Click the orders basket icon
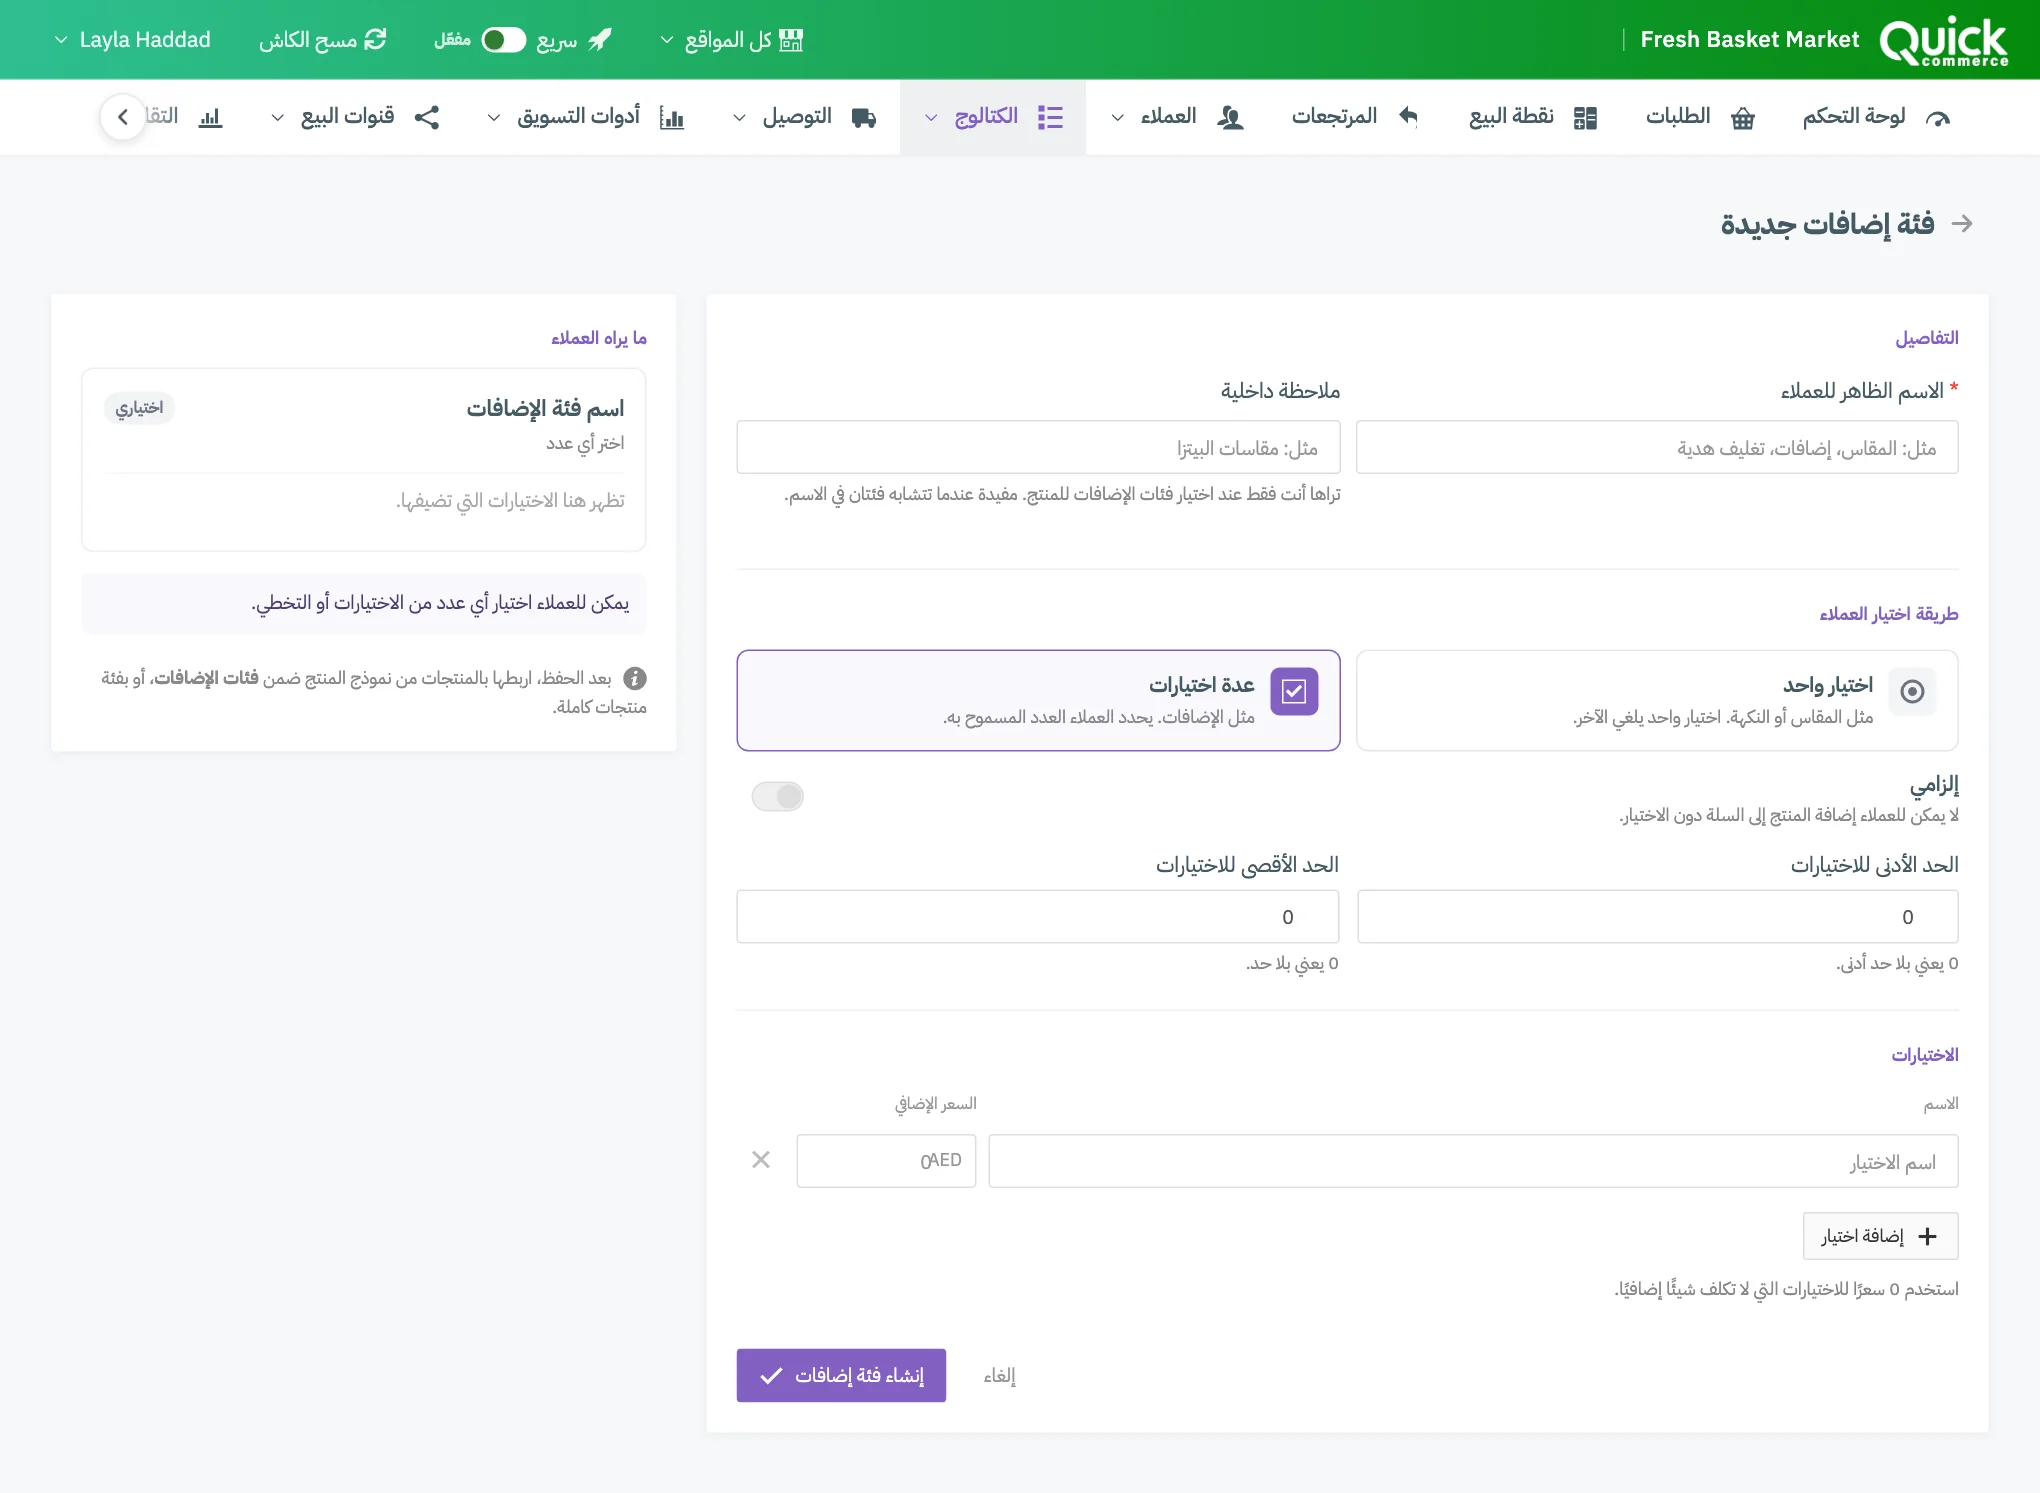 pos(1743,118)
